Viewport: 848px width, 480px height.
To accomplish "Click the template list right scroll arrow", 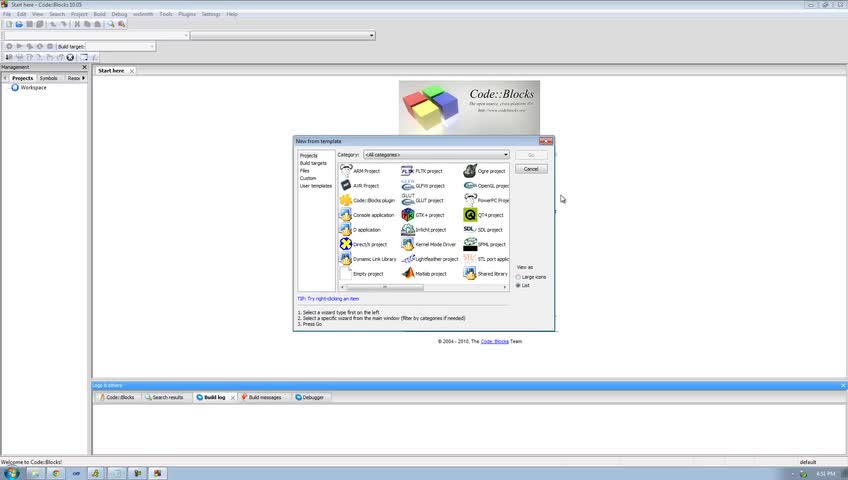I will (505, 287).
